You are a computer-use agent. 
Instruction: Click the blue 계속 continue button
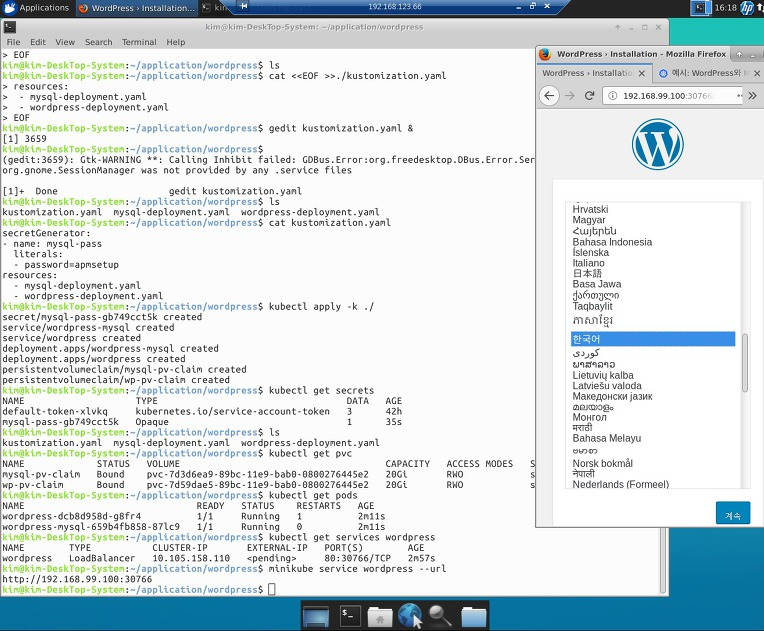[x=733, y=513]
